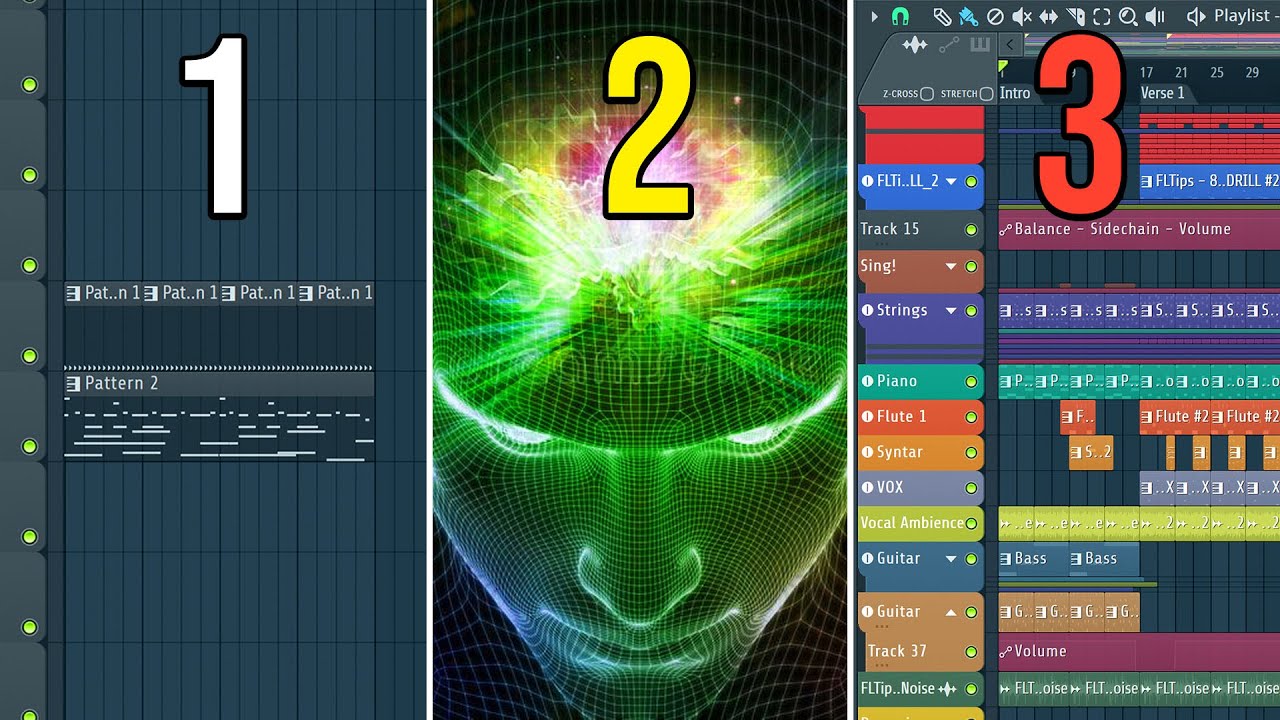Image resolution: width=1280 pixels, height=720 pixels.
Task: Select the Volume automation clip
Action: (1139, 651)
